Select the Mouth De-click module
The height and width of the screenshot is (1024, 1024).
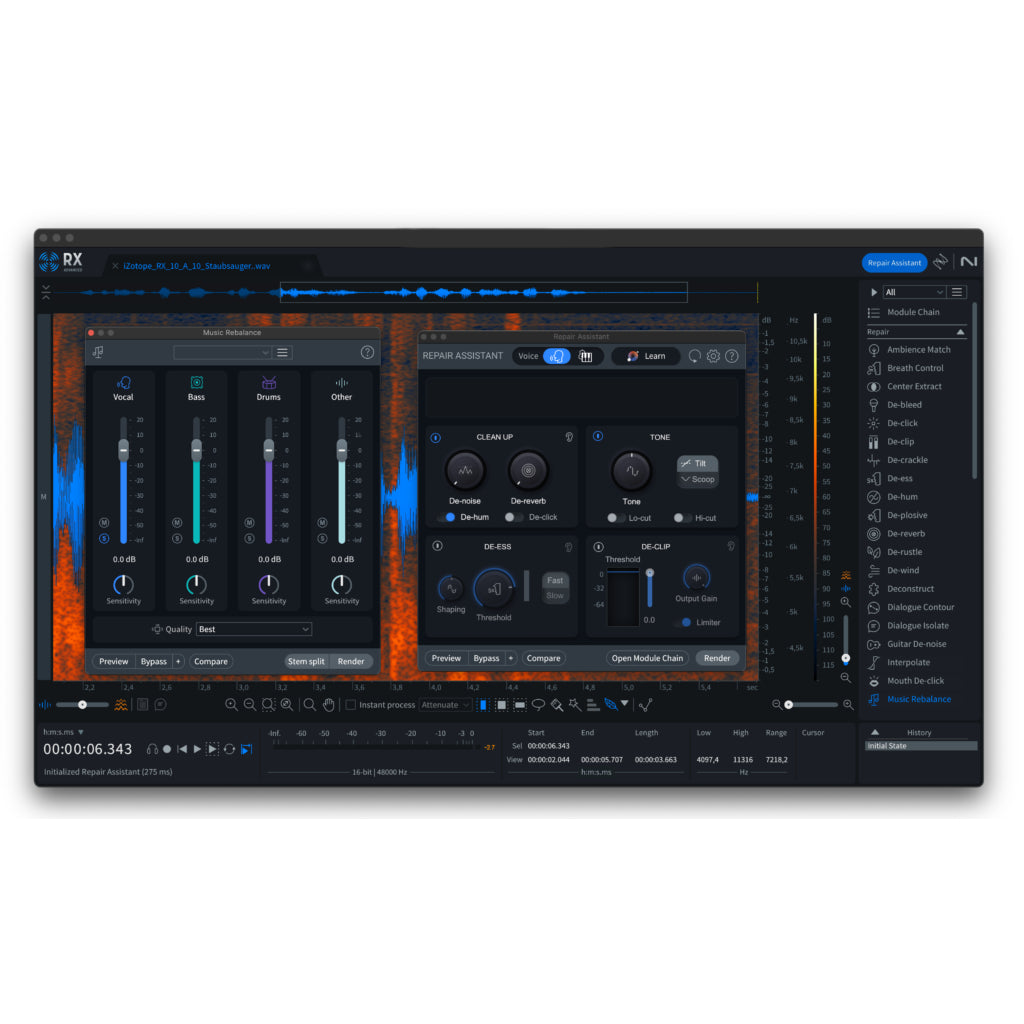[x=913, y=680]
